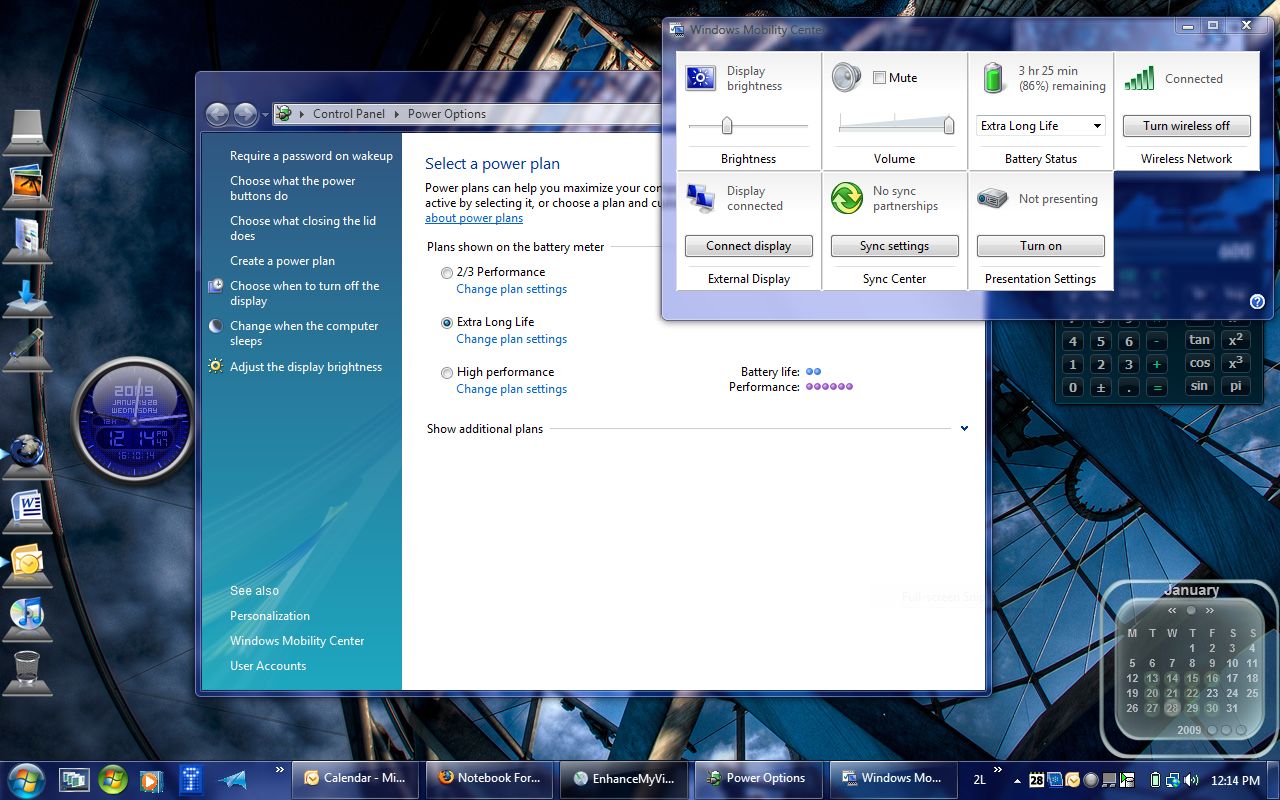Show hidden tray icons arrow
This screenshot has height=800, width=1280.
point(1018,779)
